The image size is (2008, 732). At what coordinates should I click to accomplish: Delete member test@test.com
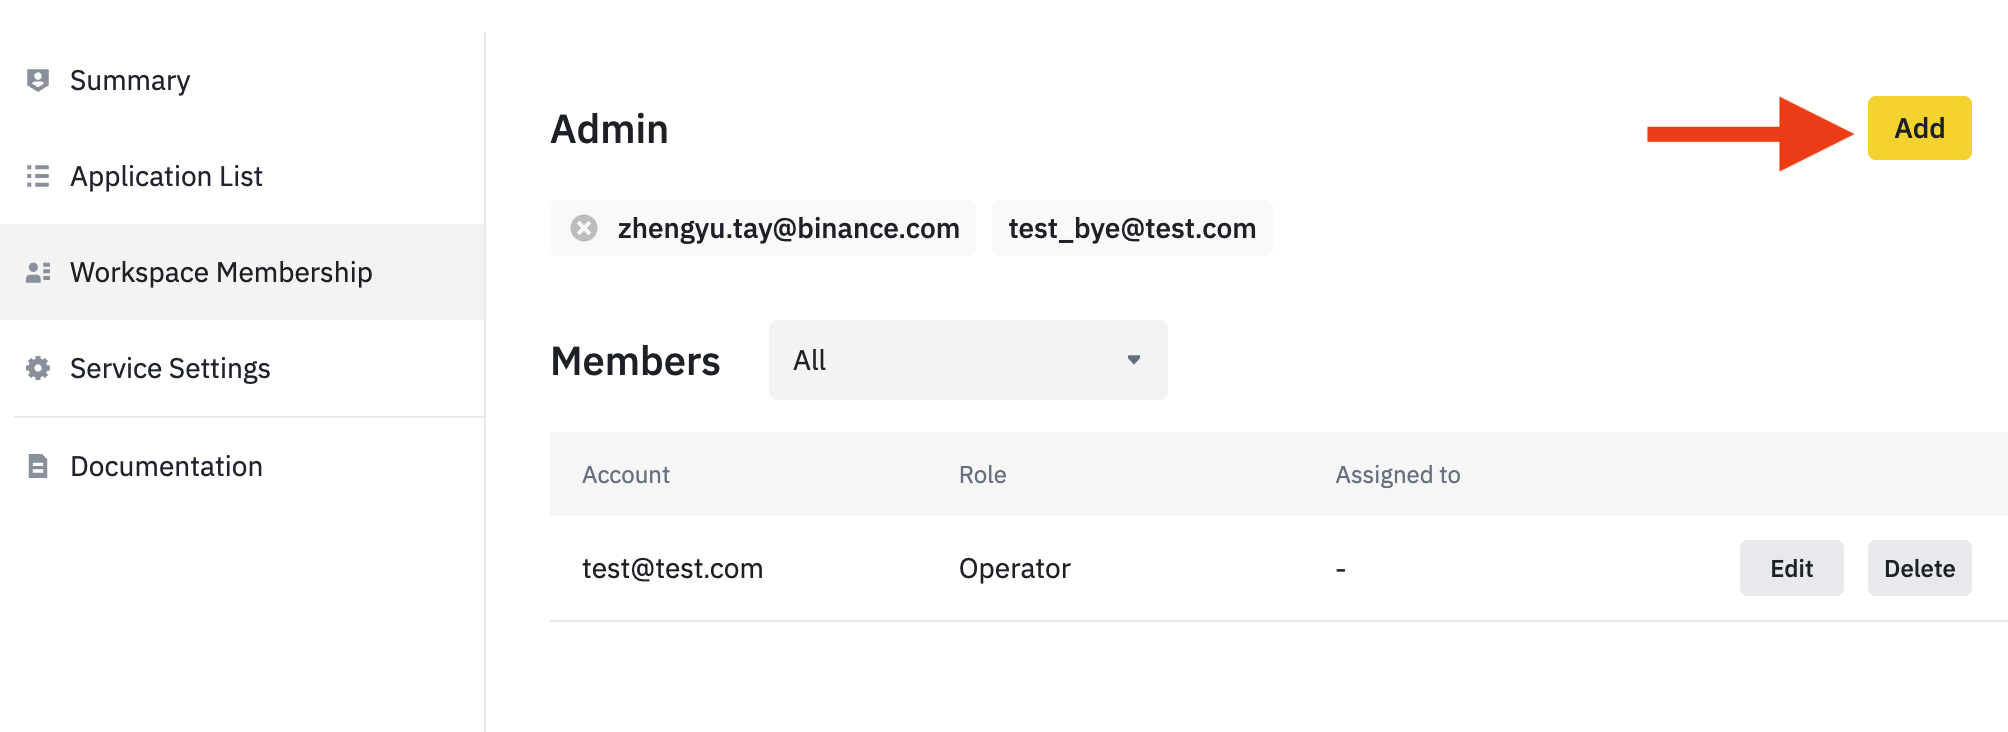click(x=1919, y=568)
